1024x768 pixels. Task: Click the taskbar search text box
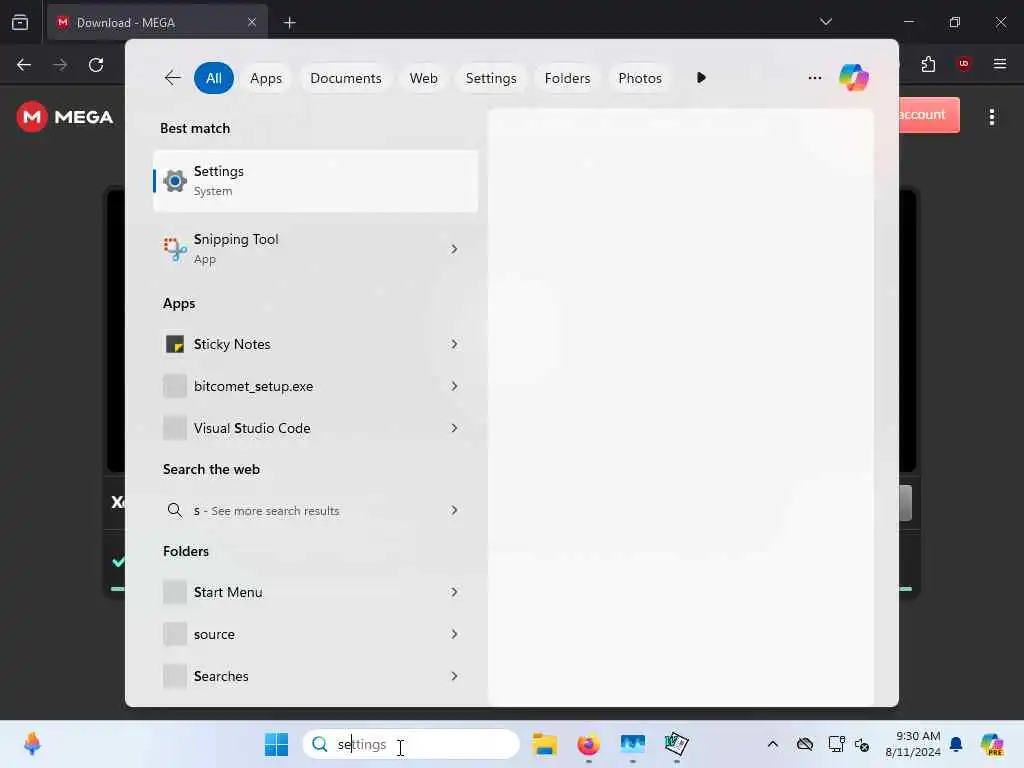tap(411, 744)
